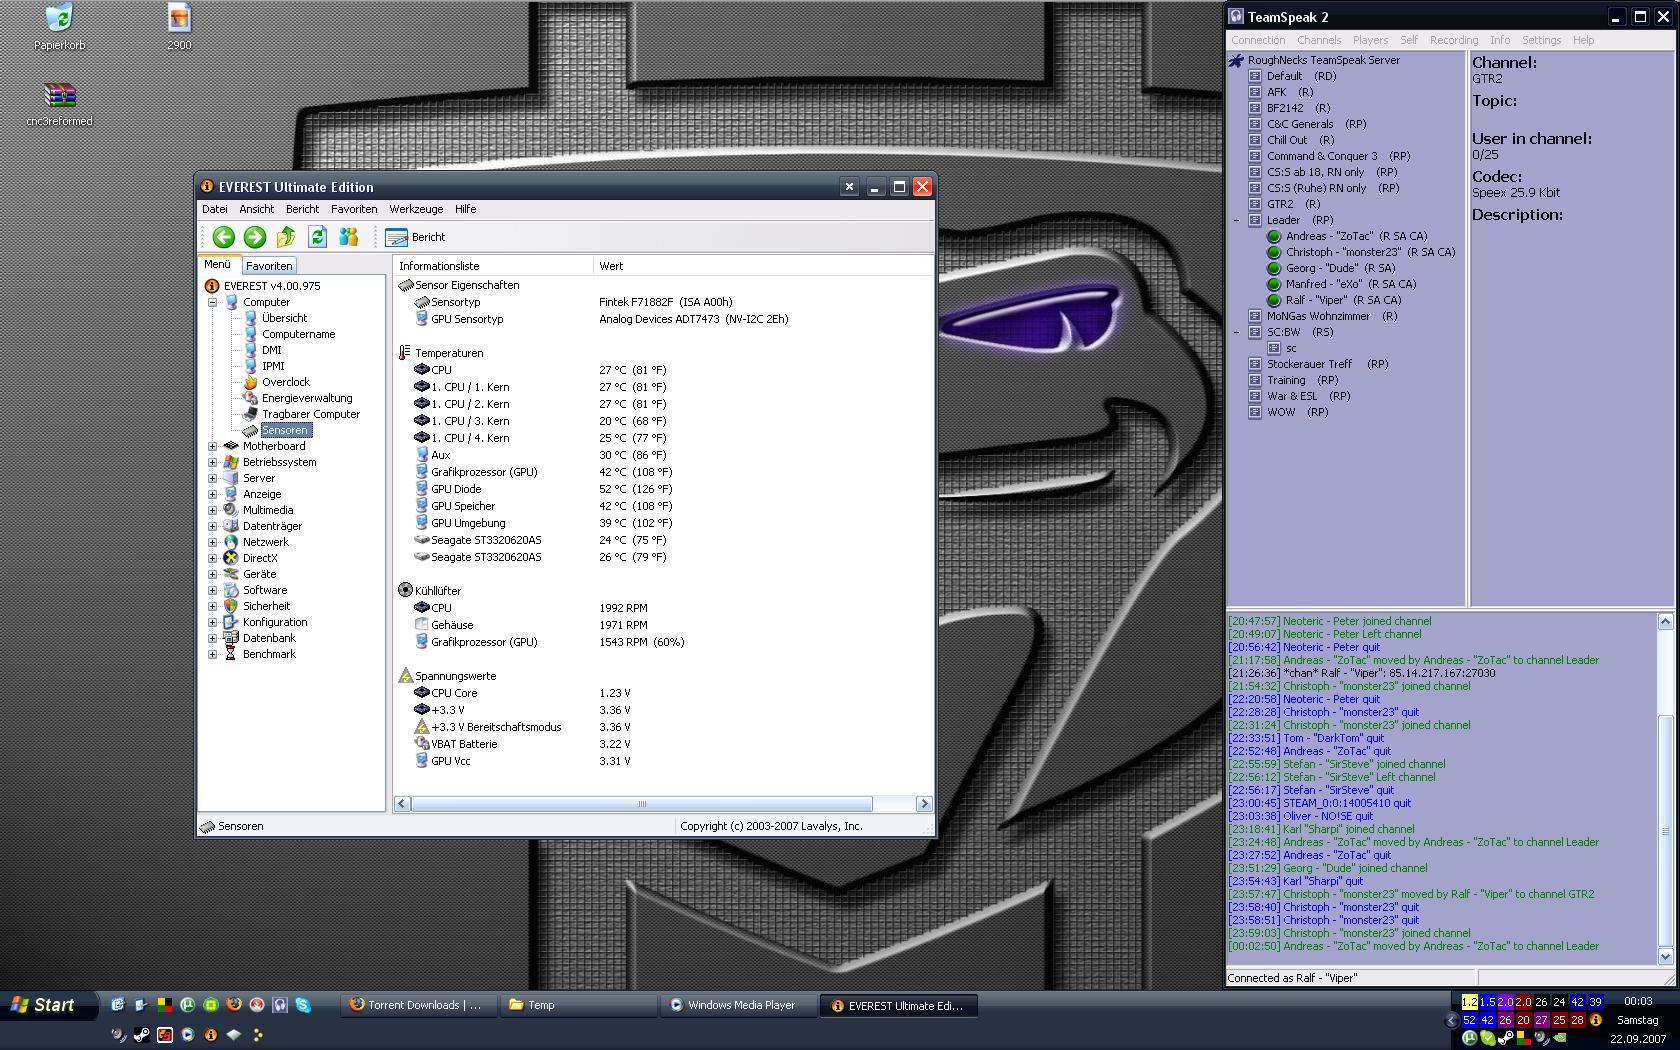The height and width of the screenshot is (1050, 1680).
Task: Select the WOW channel icon
Action: tap(1255, 412)
